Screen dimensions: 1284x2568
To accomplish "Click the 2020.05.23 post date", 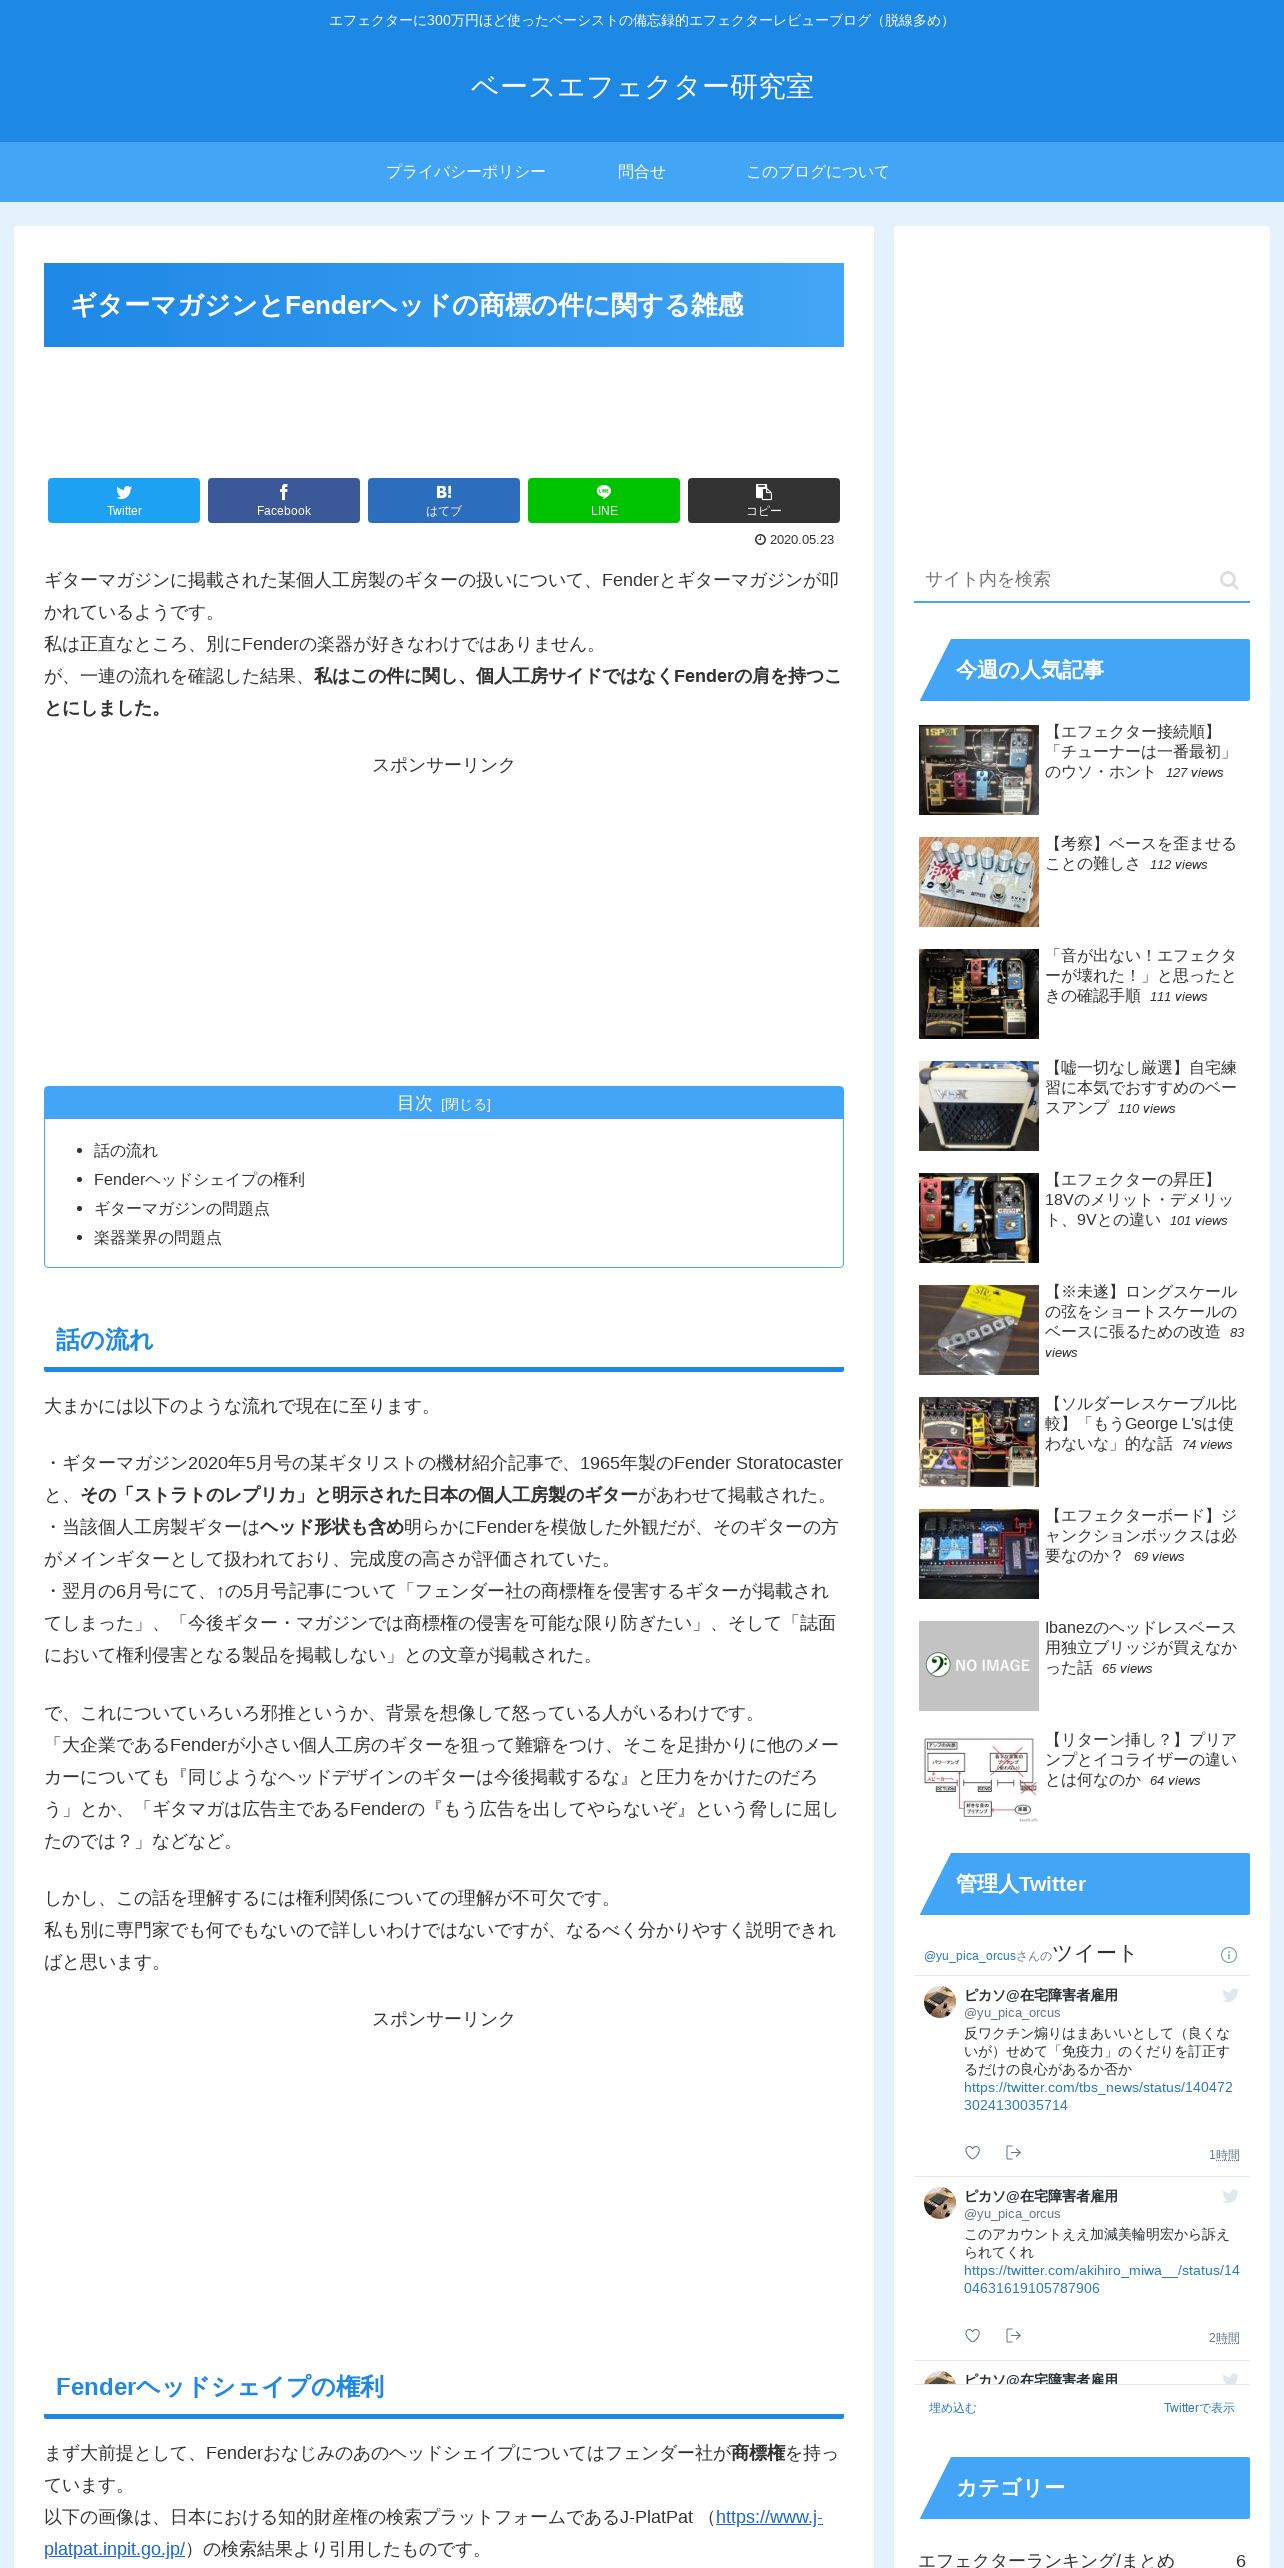I will point(794,540).
